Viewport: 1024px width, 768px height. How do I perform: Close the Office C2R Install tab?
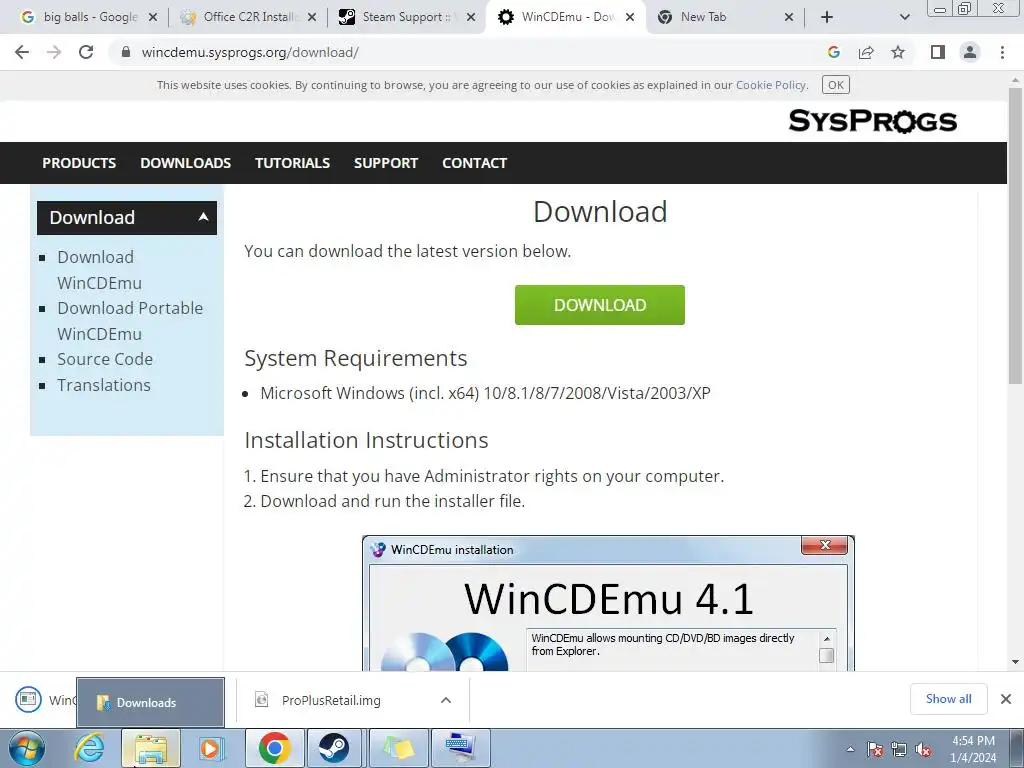pos(312,17)
